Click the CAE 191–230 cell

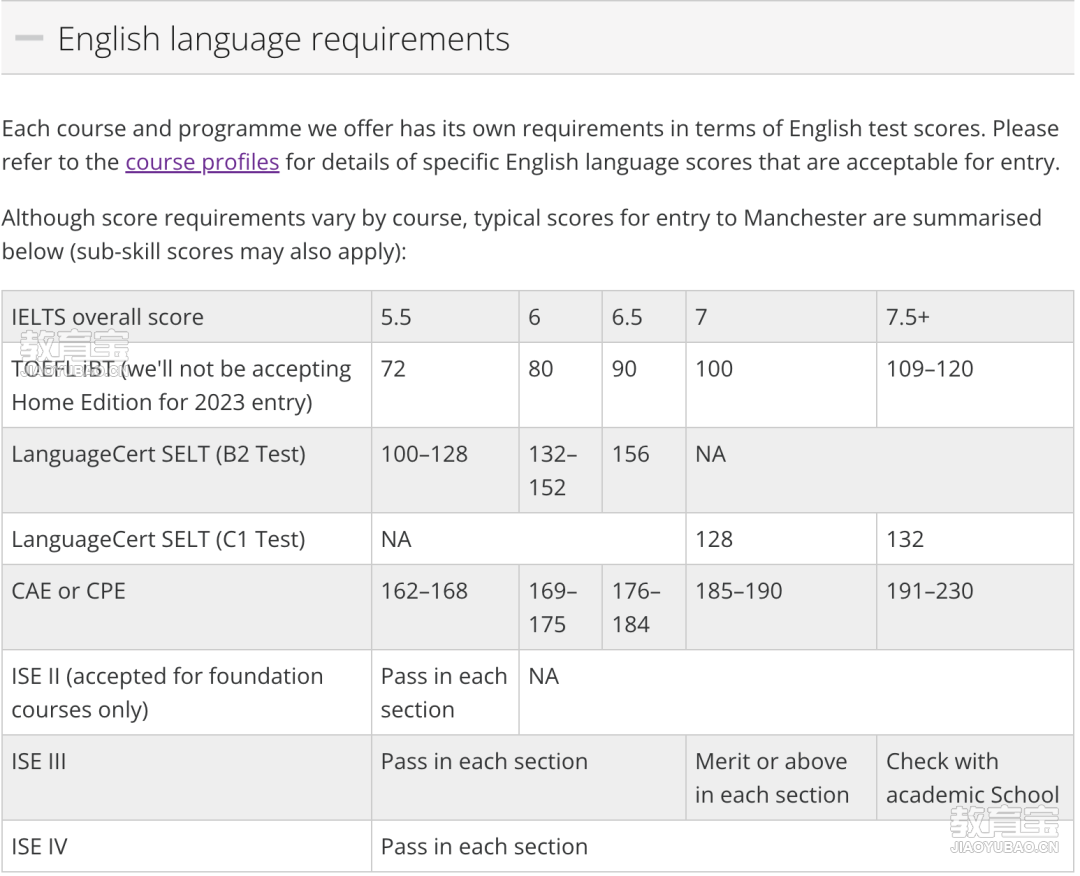click(974, 607)
